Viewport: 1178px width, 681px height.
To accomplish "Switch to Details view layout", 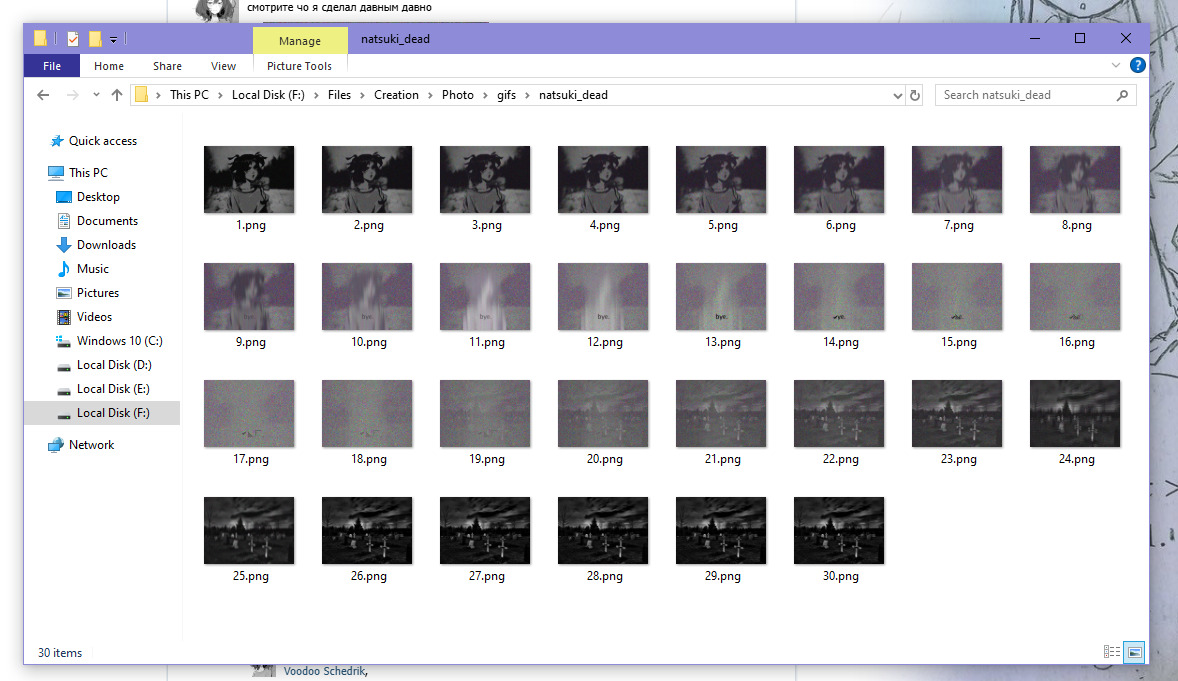I will 1112,652.
